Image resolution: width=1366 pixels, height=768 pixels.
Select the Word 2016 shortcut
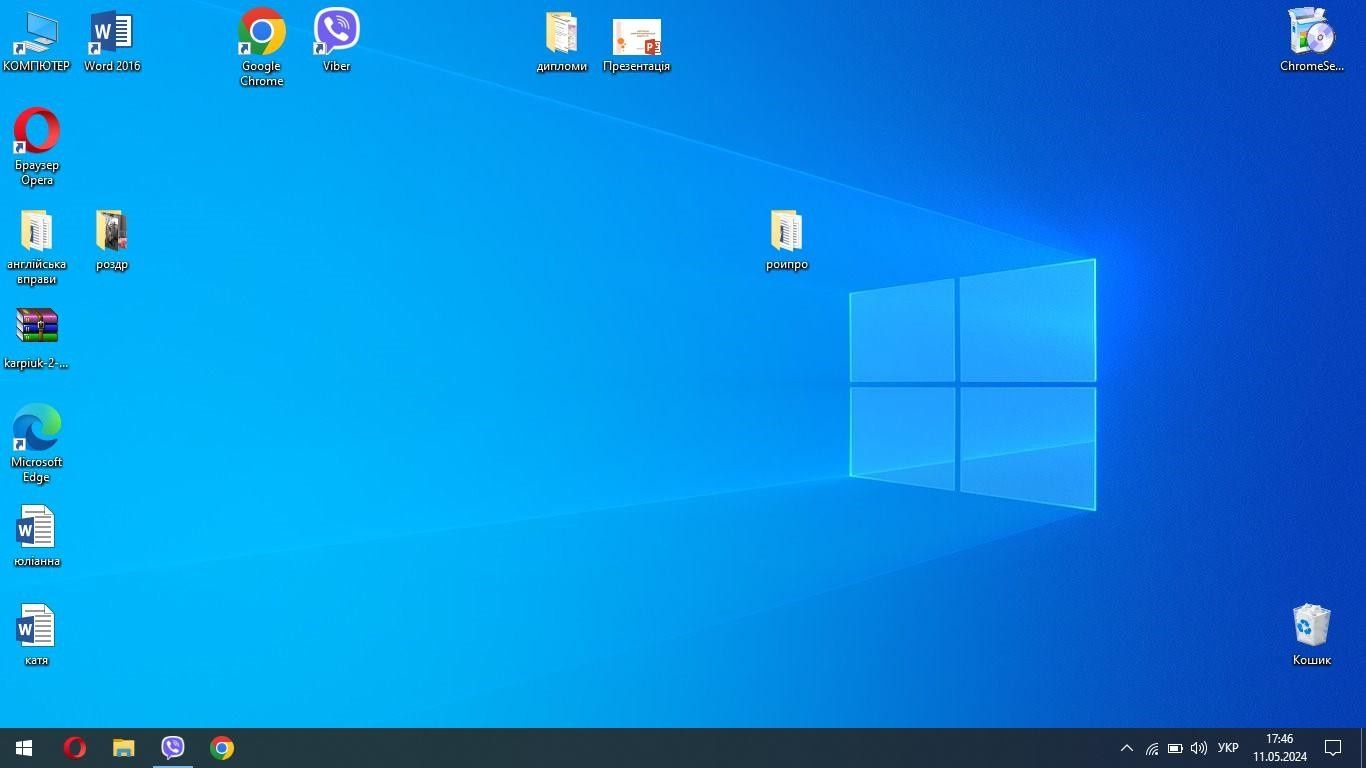coord(112,42)
